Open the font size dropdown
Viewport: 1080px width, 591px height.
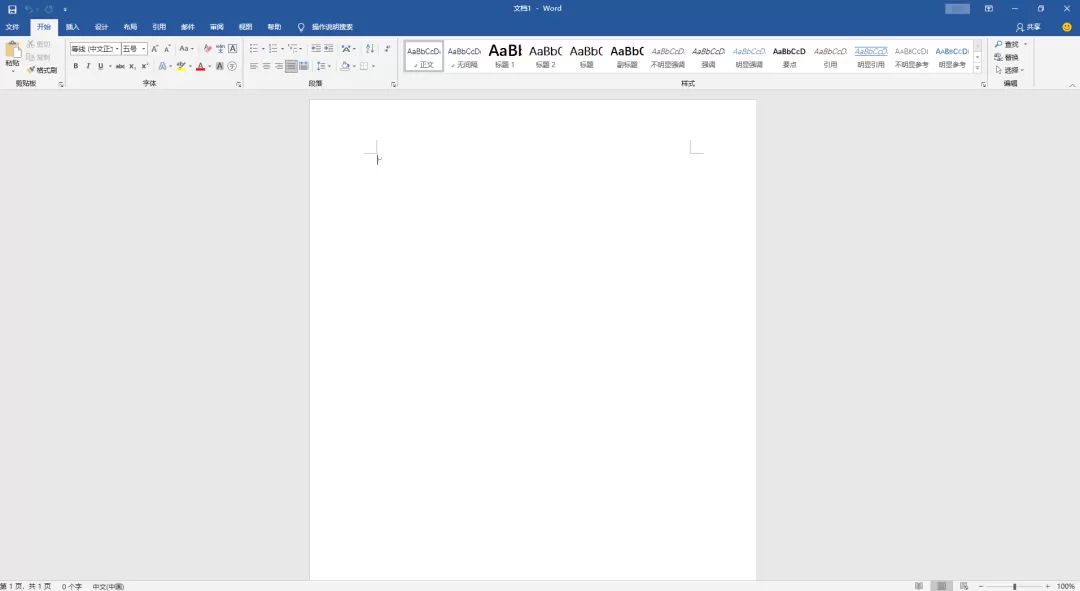tap(143, 48)
